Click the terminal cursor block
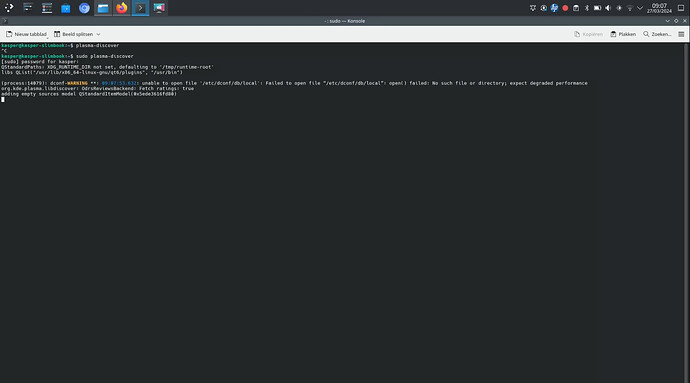 [x=3, y=99]
